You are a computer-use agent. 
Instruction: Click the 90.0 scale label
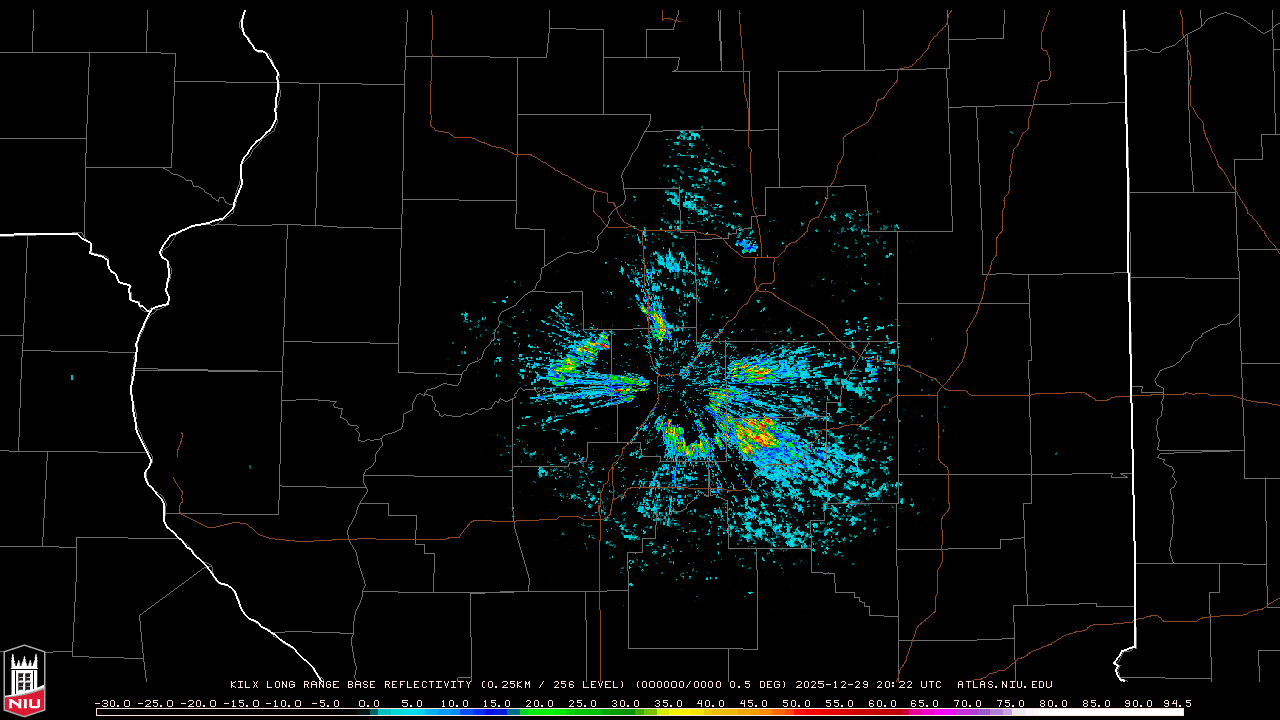[x=1141, y=703]
